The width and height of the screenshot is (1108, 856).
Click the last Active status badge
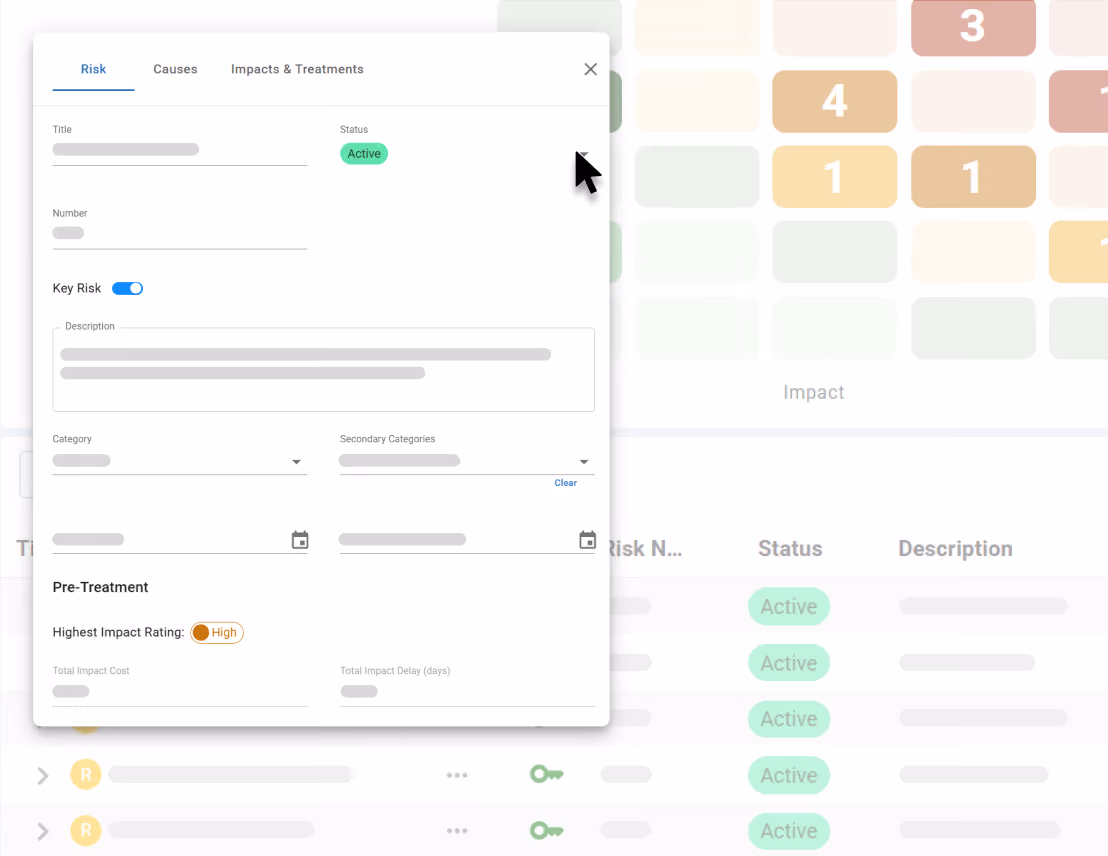click(x=789, y=831)
